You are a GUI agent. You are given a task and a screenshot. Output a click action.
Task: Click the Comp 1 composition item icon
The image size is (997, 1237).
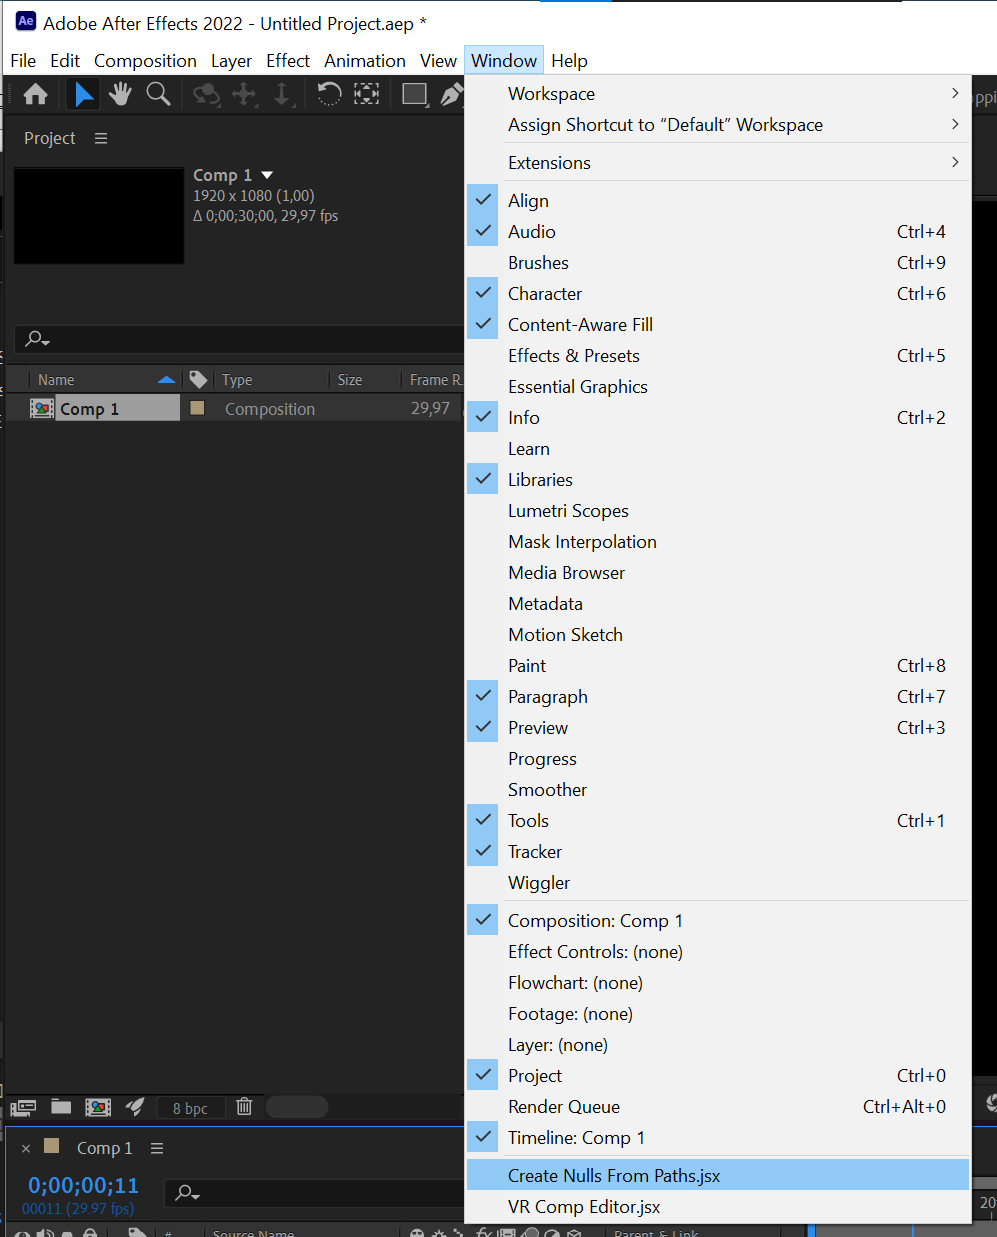click(42, 408)
